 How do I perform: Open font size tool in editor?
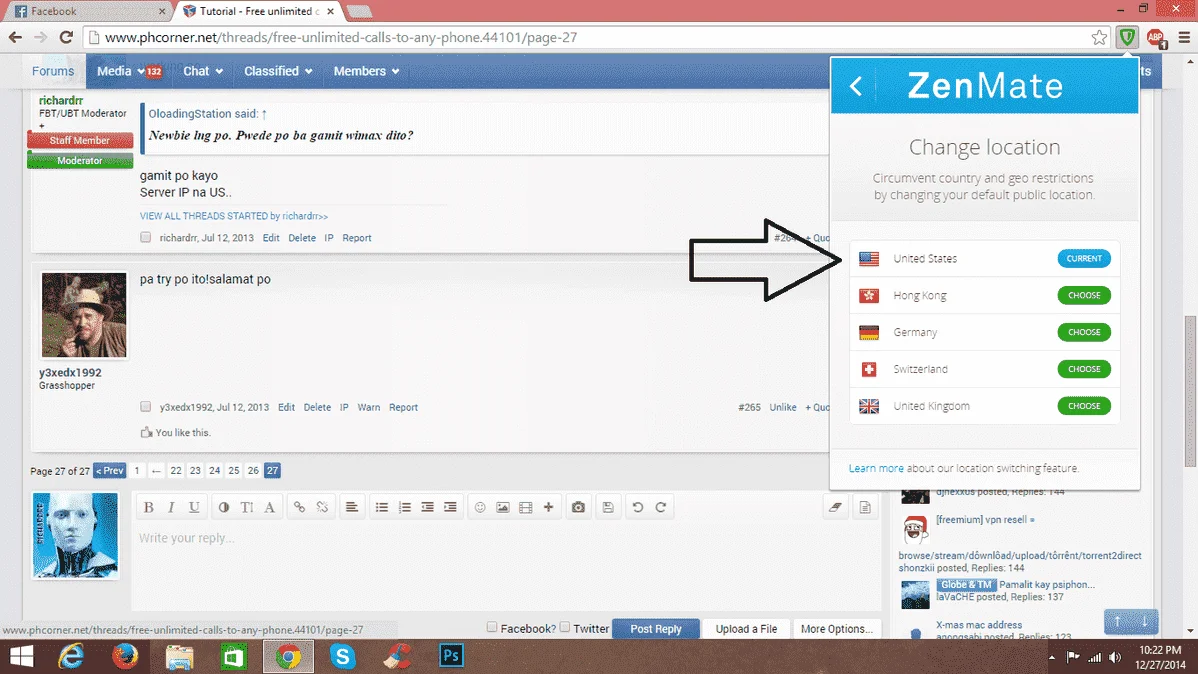pos(247,507)
